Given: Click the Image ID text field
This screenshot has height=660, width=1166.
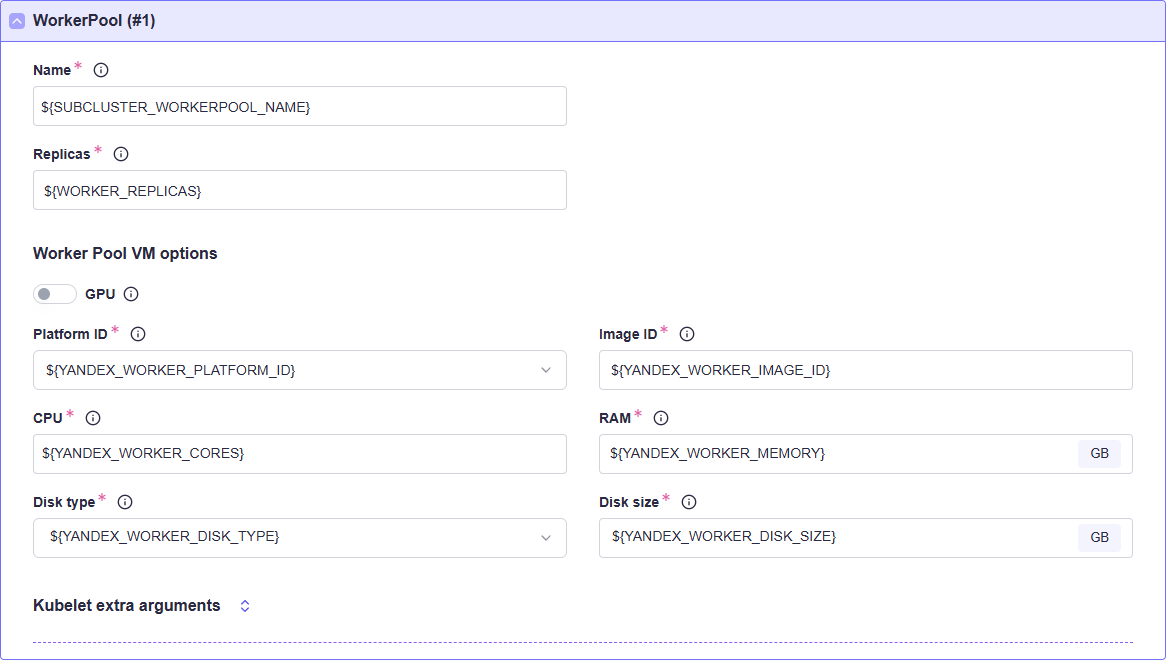Looking at the screenshot, I should [865, 370].
